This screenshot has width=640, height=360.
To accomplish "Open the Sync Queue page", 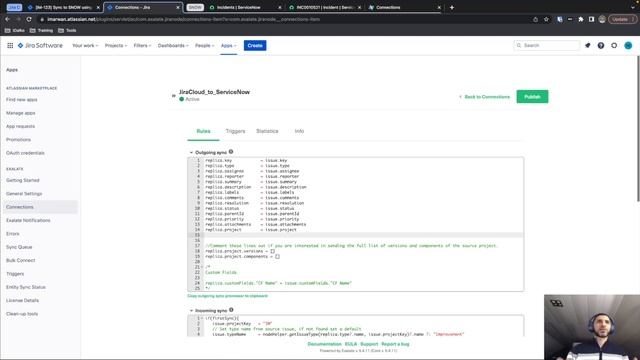I will (19, 247).
